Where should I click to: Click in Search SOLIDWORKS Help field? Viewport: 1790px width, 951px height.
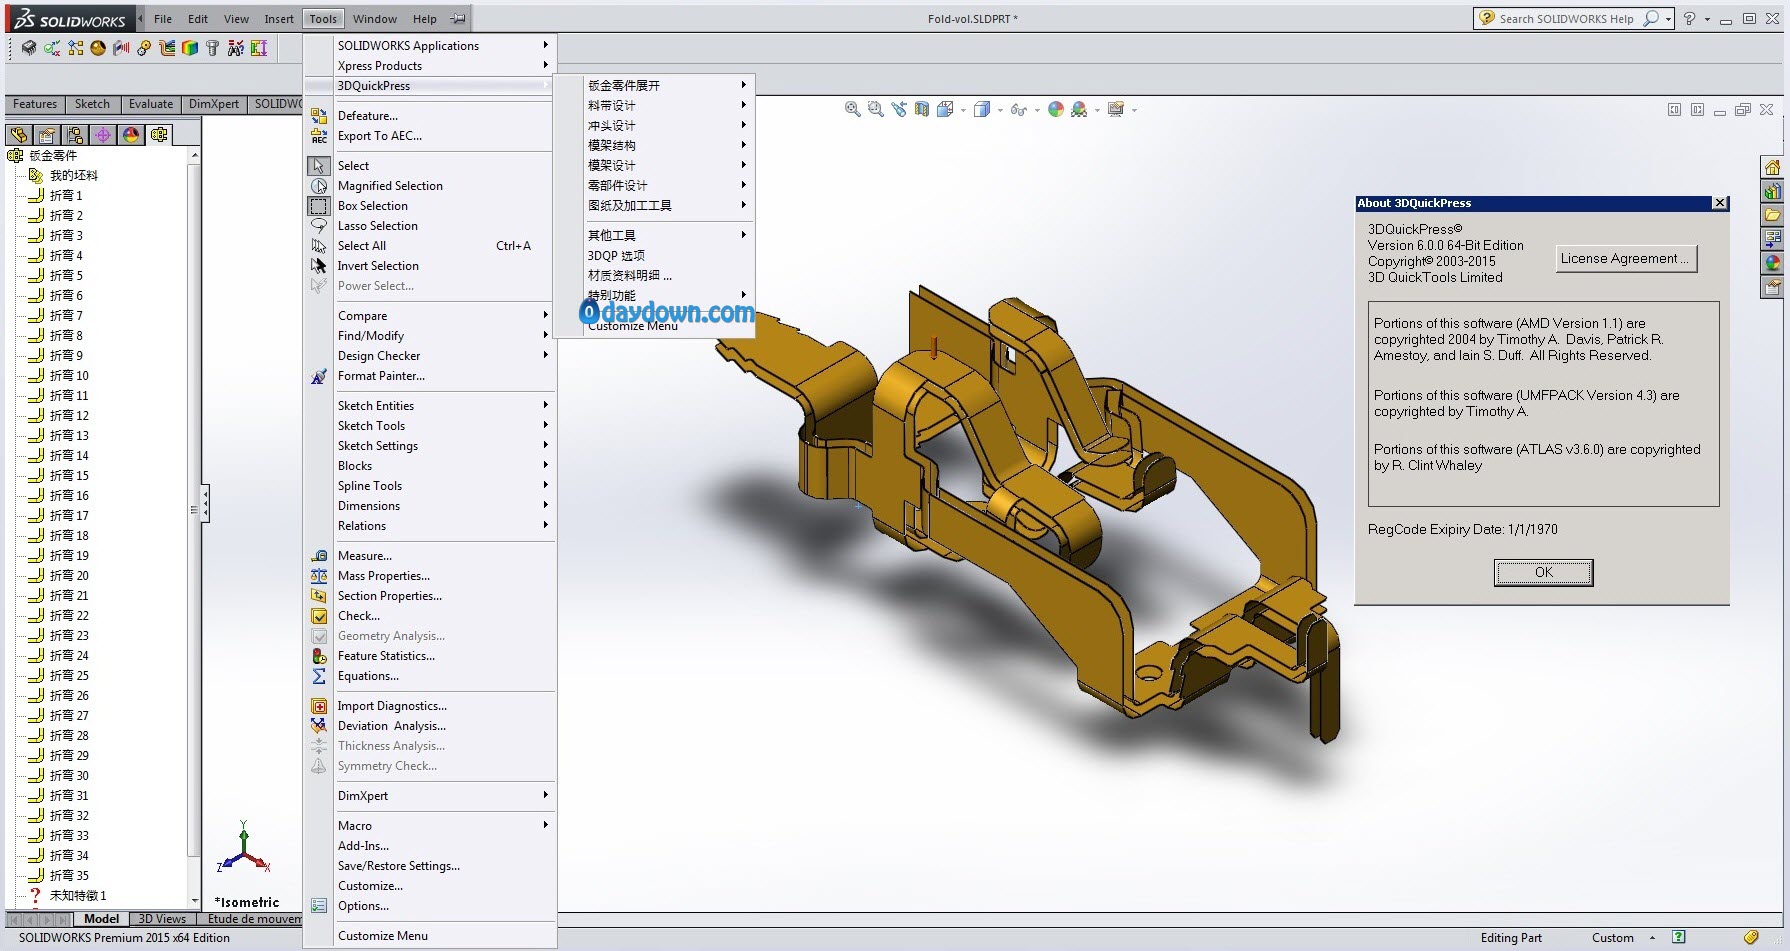point(1566,19)
